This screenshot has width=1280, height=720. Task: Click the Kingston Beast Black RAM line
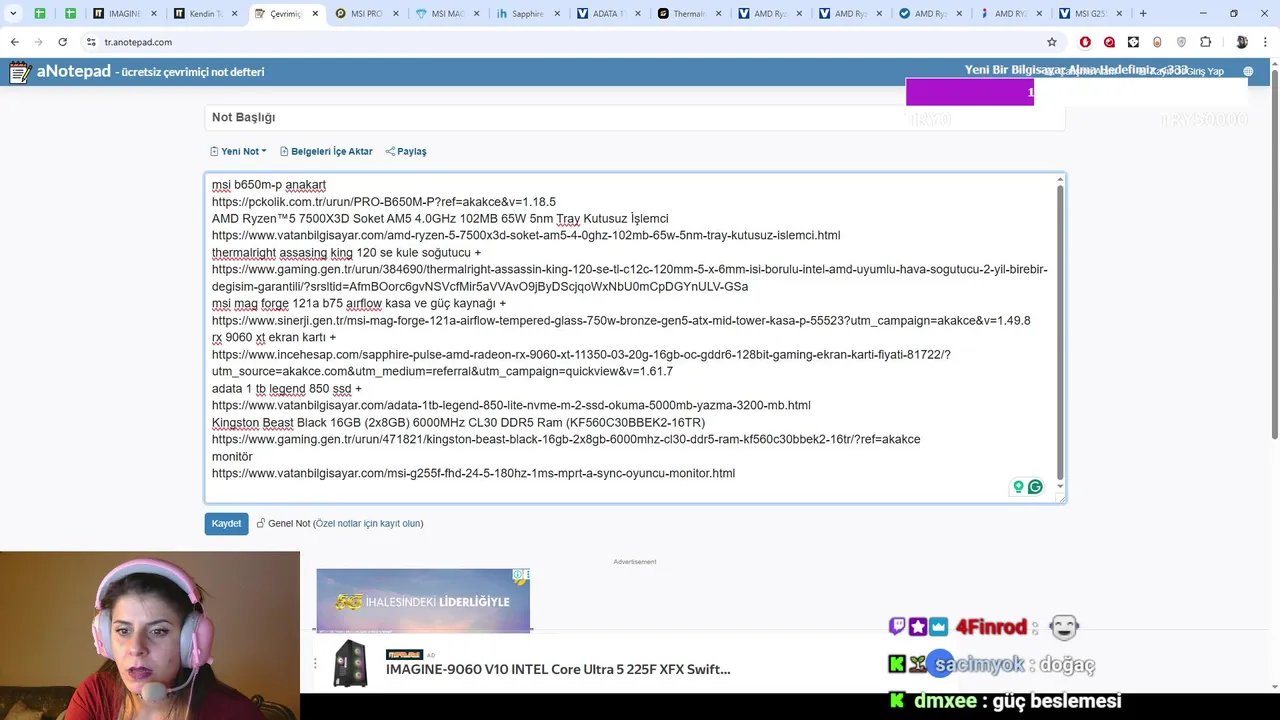[458, 423]
